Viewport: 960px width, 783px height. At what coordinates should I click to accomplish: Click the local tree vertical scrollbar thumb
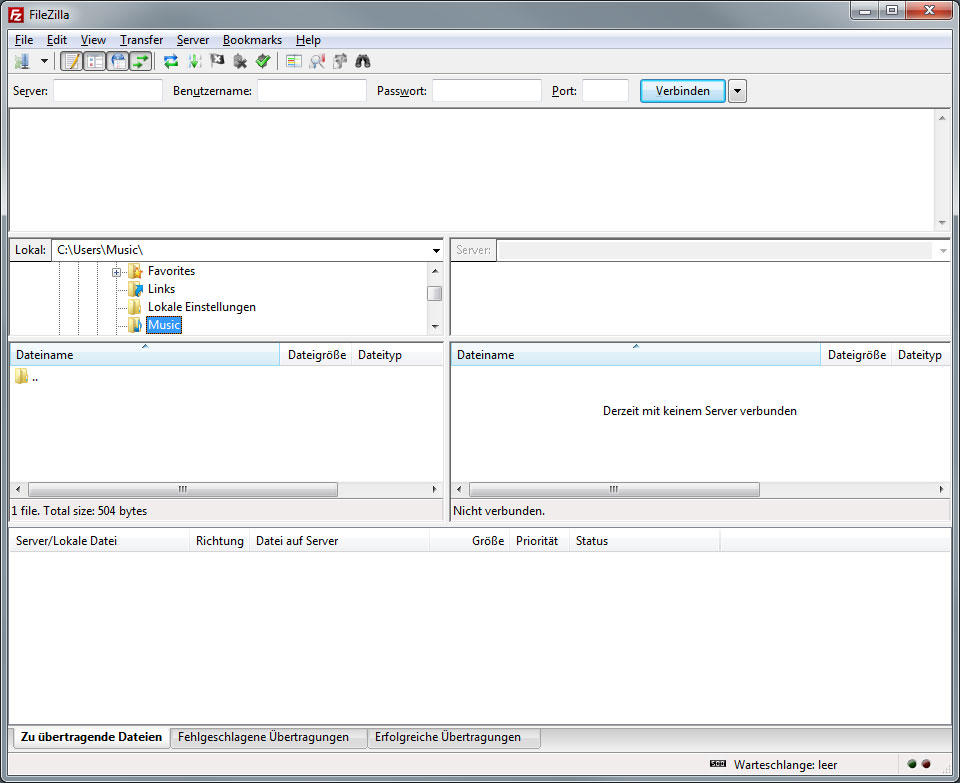tap(435, 293)
